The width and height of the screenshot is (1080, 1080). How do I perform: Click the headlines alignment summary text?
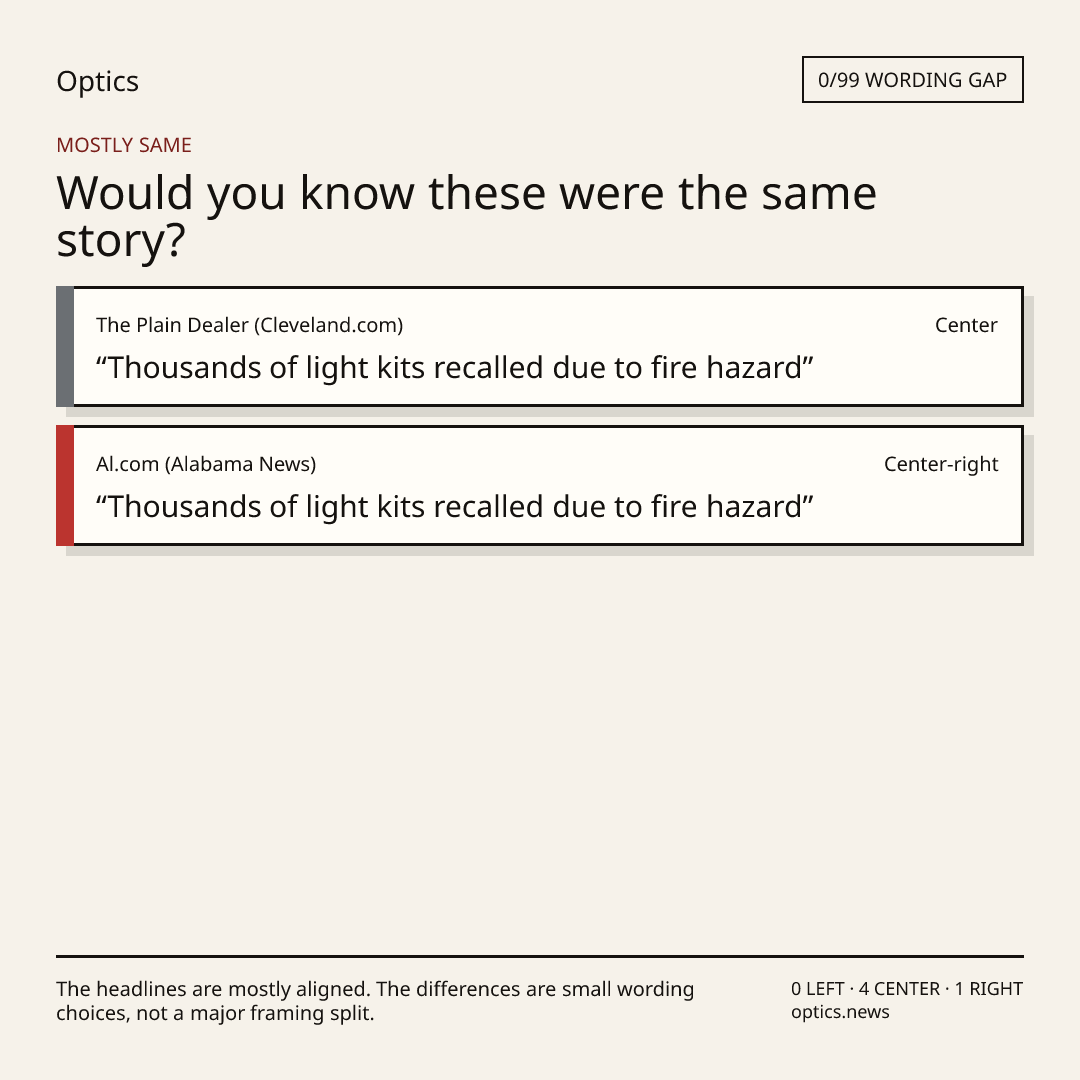point(375,1001)
